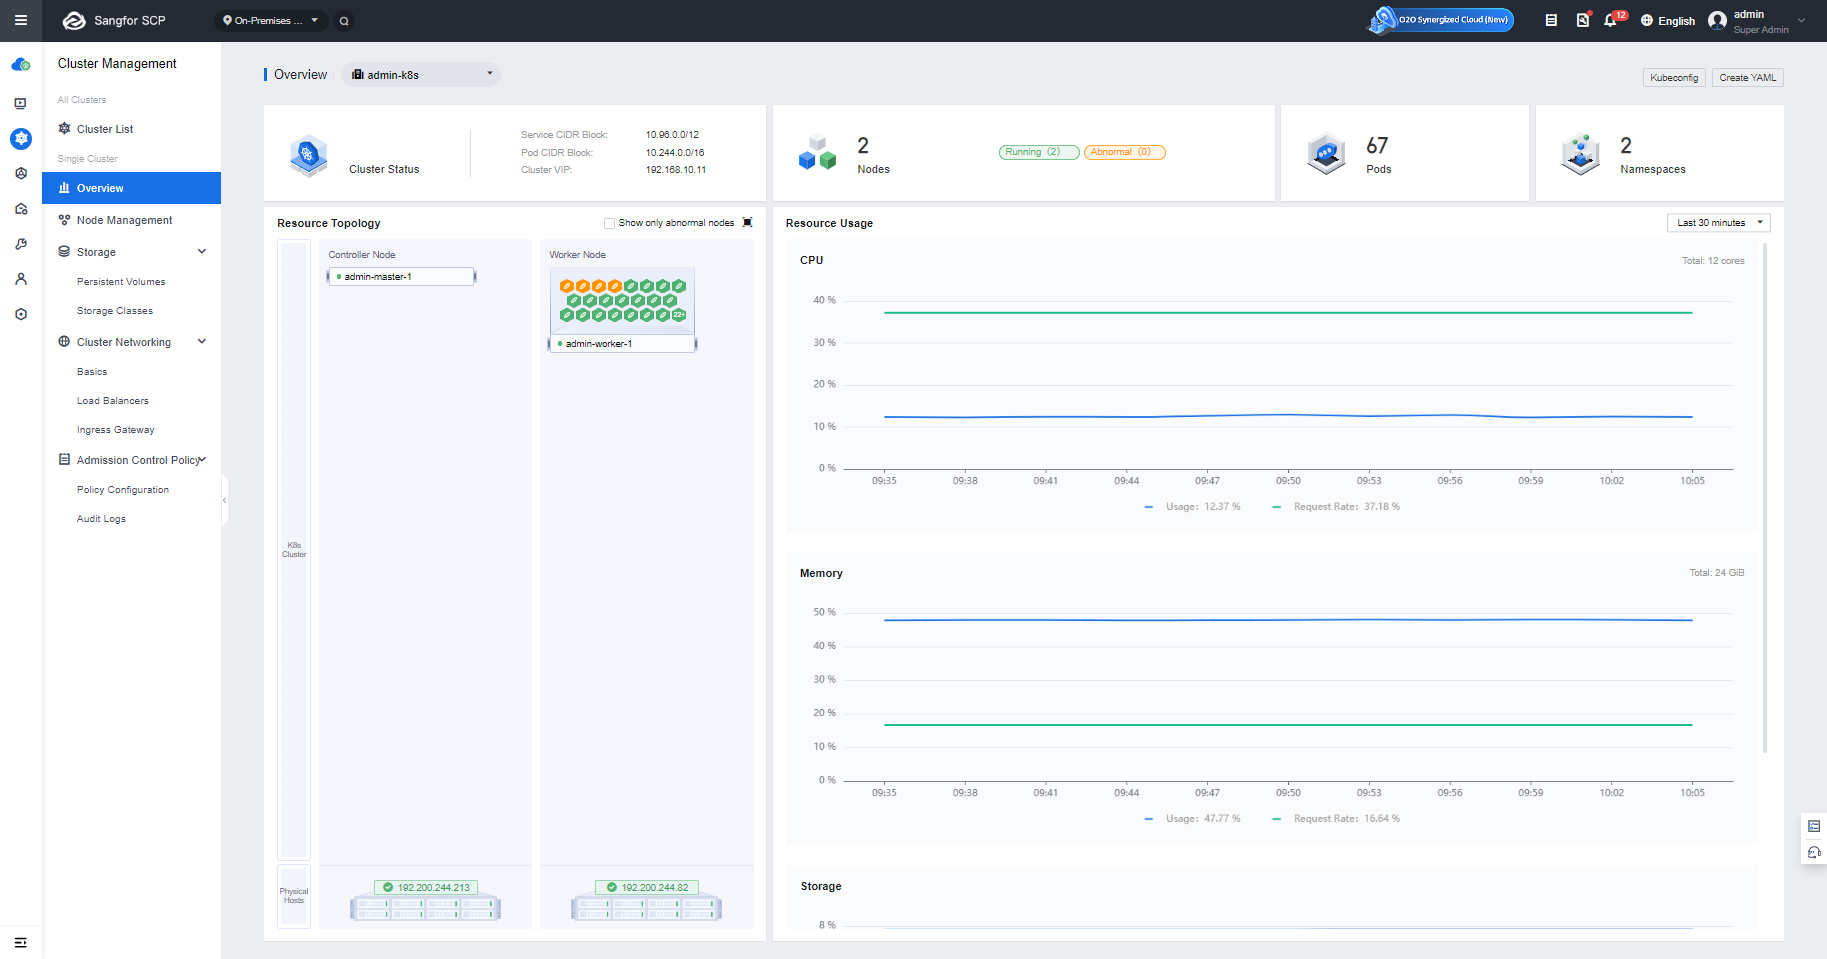
Task: Enable Show only abnormal nodes checkbox
Action: pyautogui.click(x=609, y=223)
